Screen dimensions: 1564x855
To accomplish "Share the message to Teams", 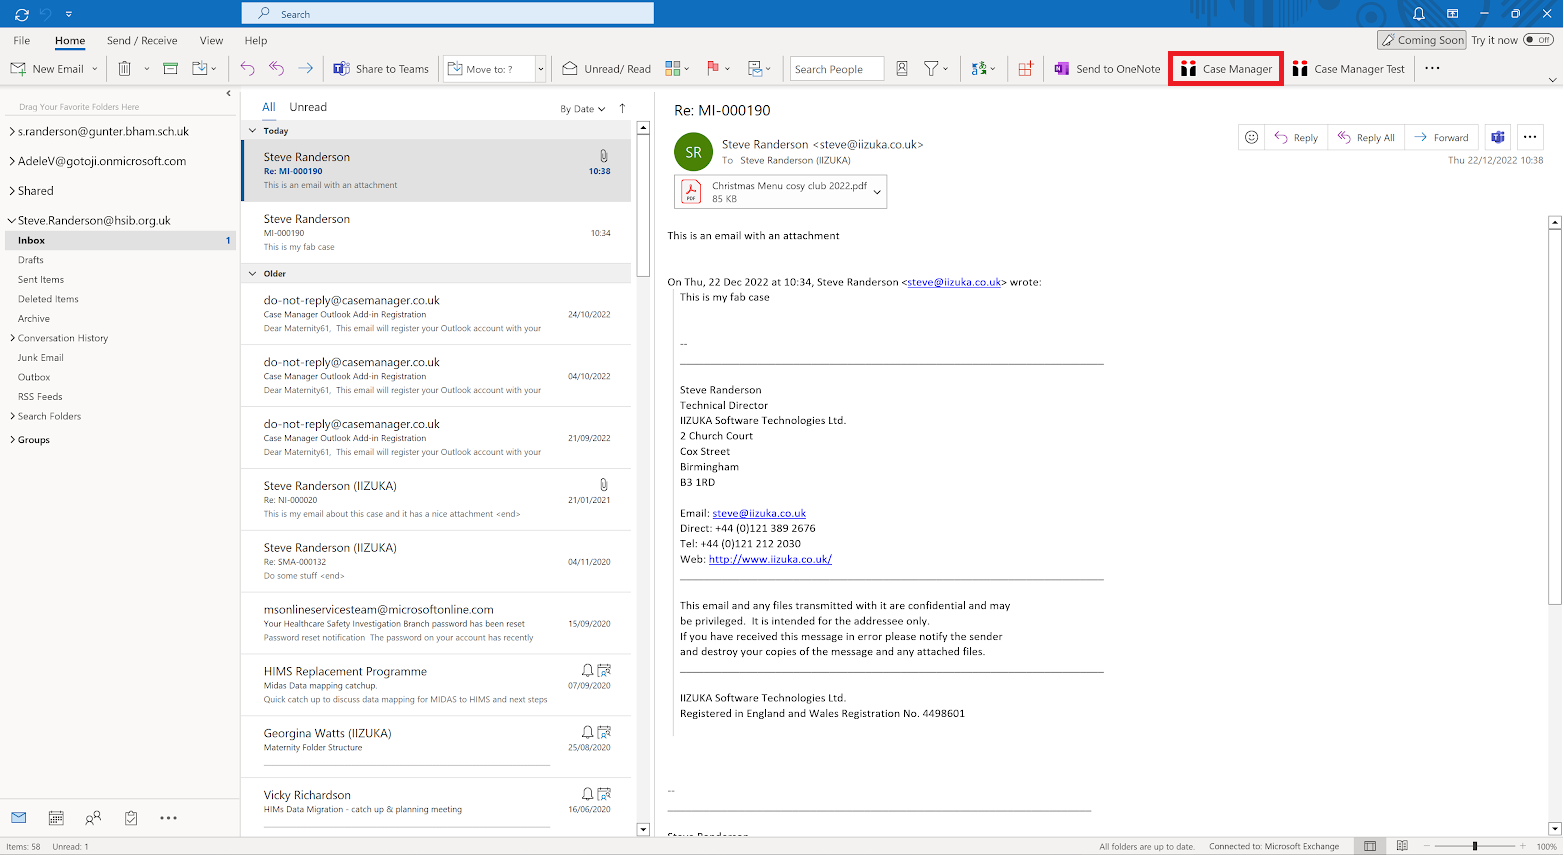I will click(x=380, y=69).
